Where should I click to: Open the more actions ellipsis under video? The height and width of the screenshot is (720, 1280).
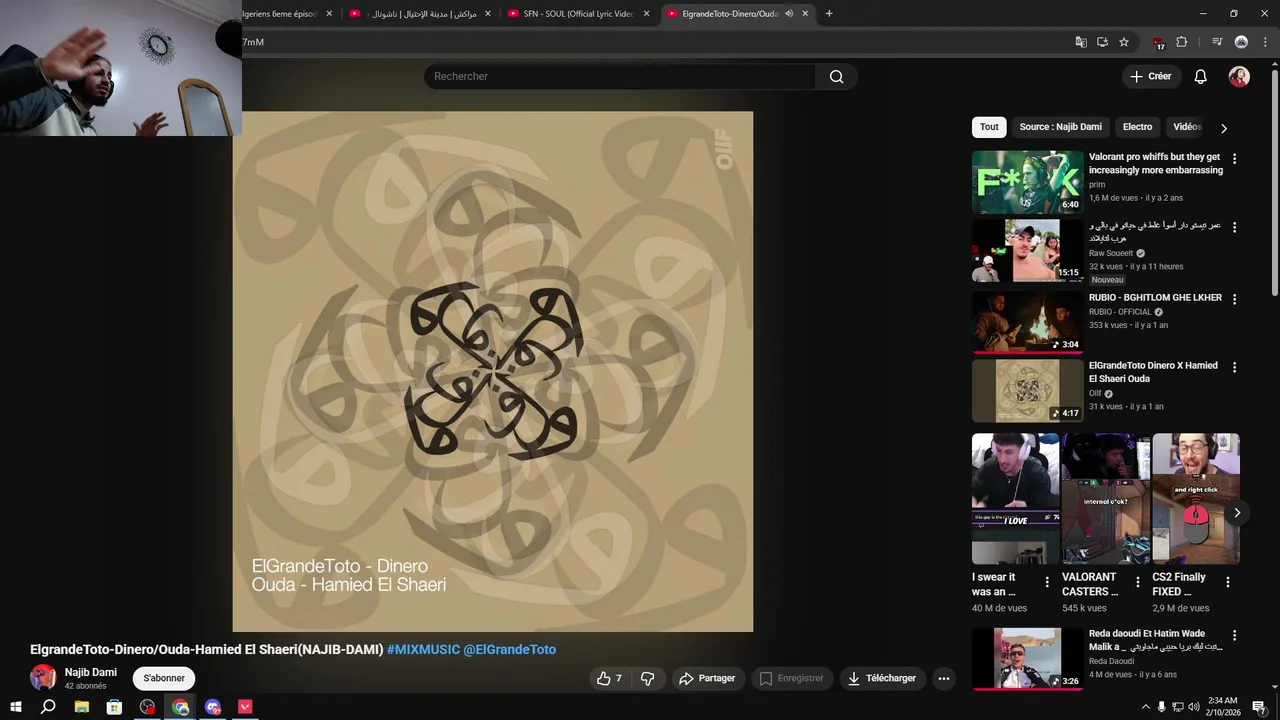[943, 678]
